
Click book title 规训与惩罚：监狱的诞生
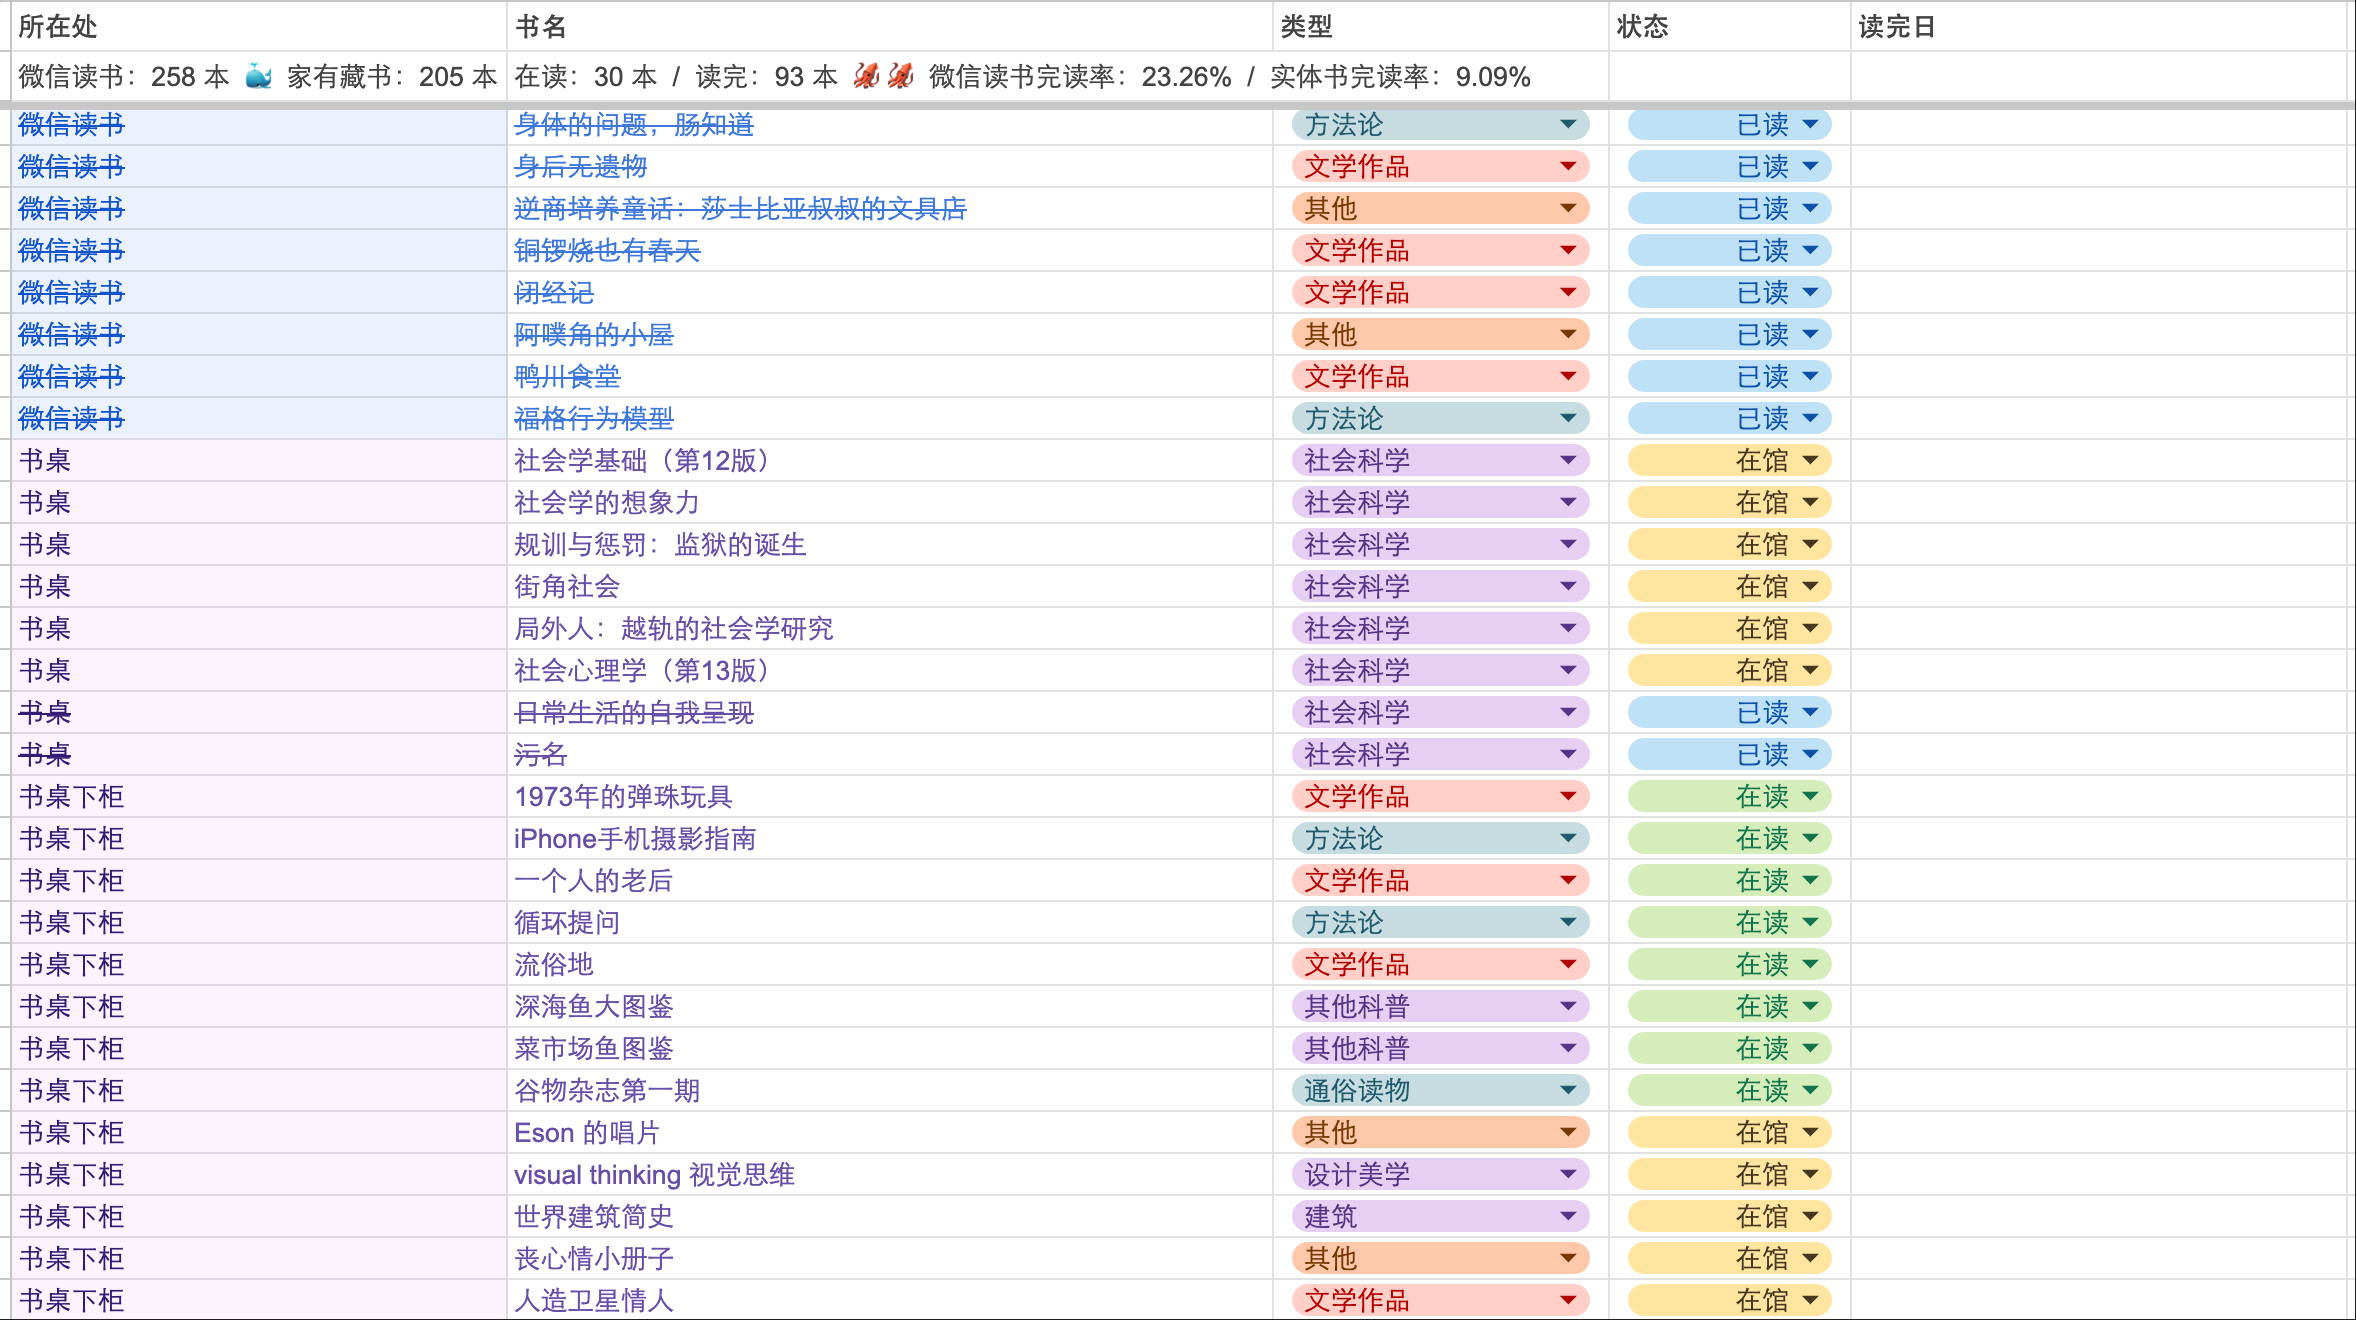660,545
